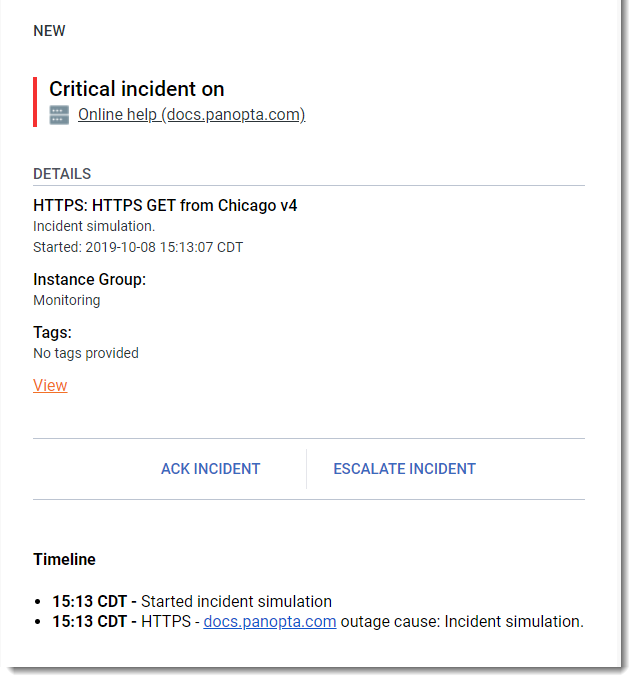Click the 'Critical incident on' heading
This screenshot has height=682, width=636.
click(136, 89)
